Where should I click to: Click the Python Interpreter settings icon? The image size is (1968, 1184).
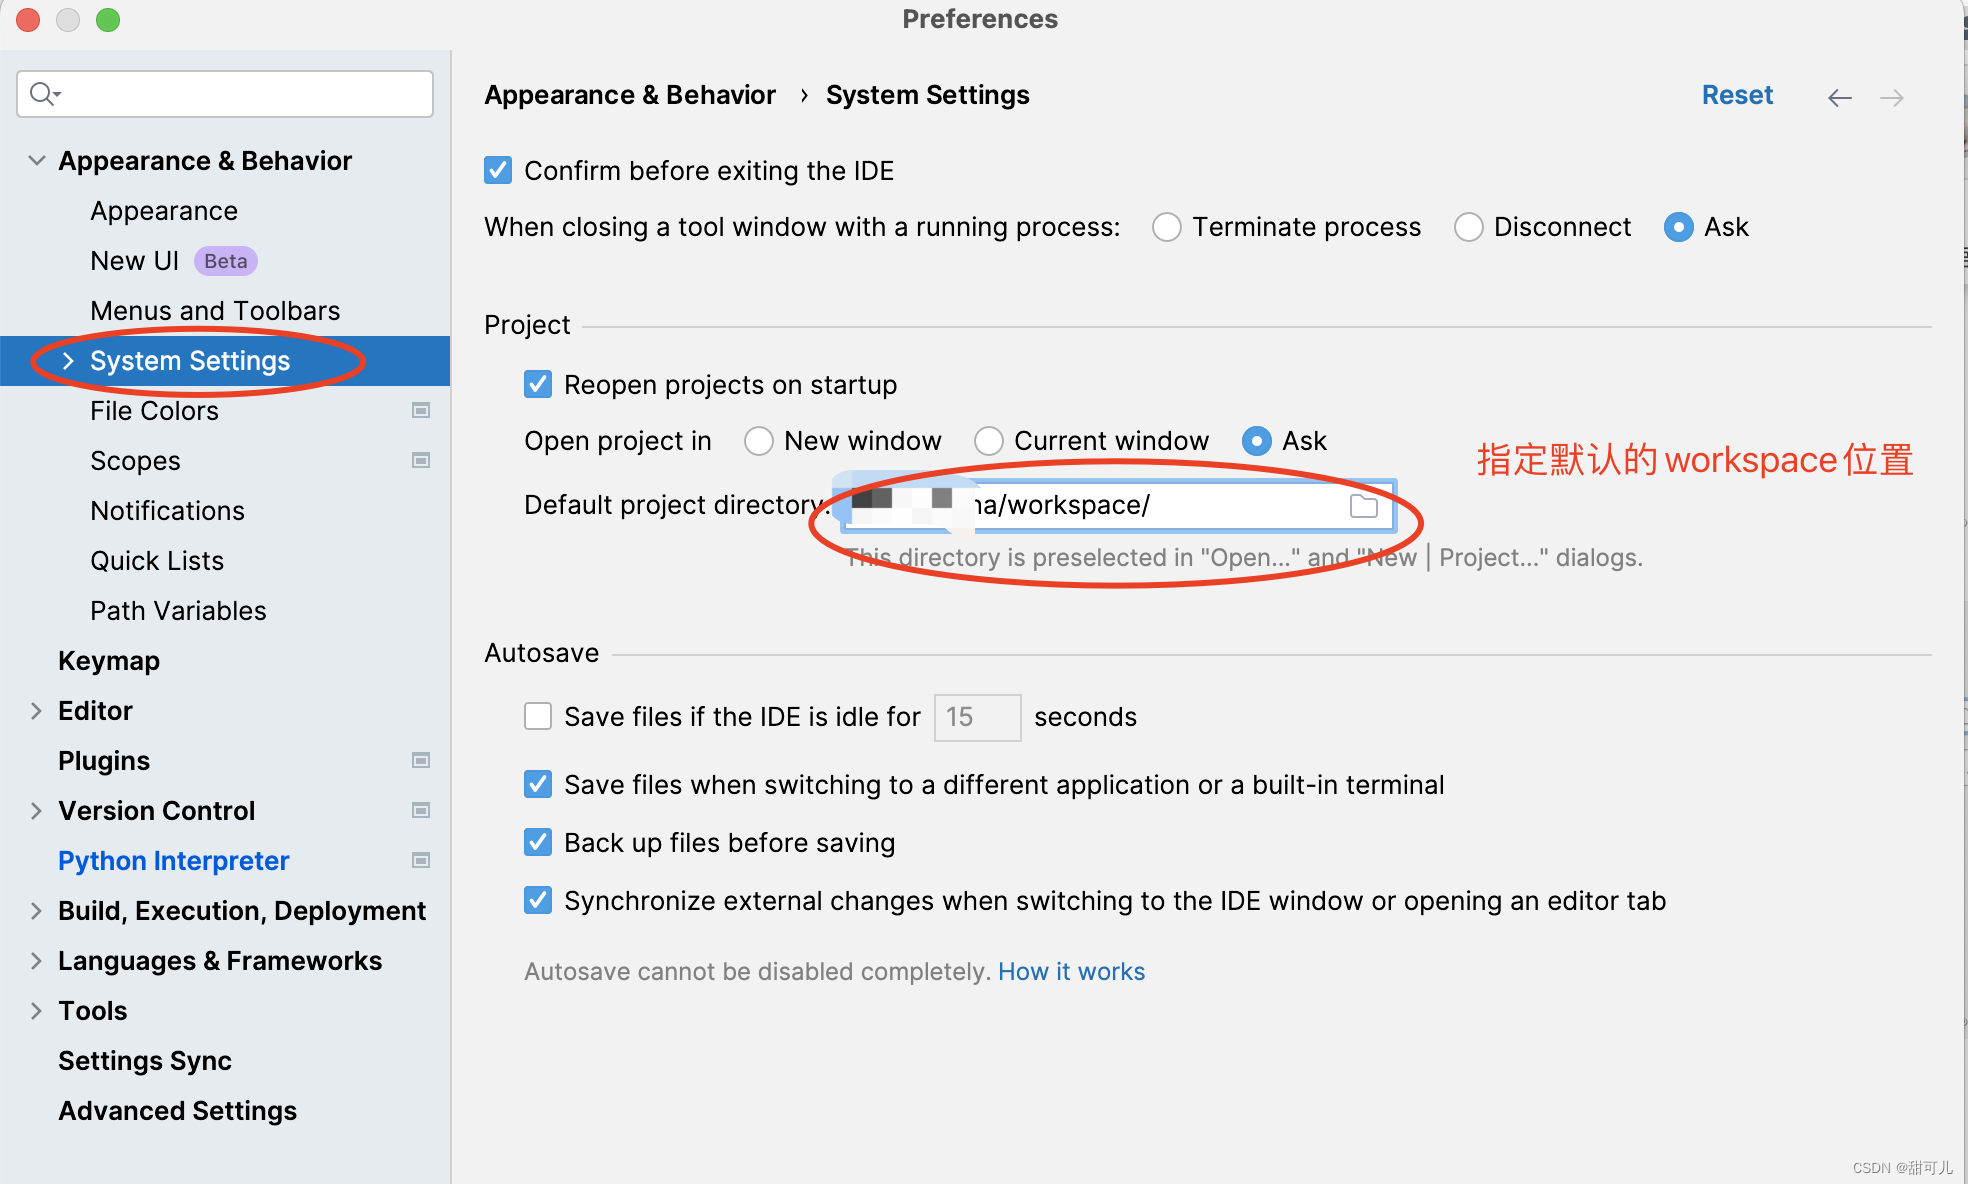(420, 859)
